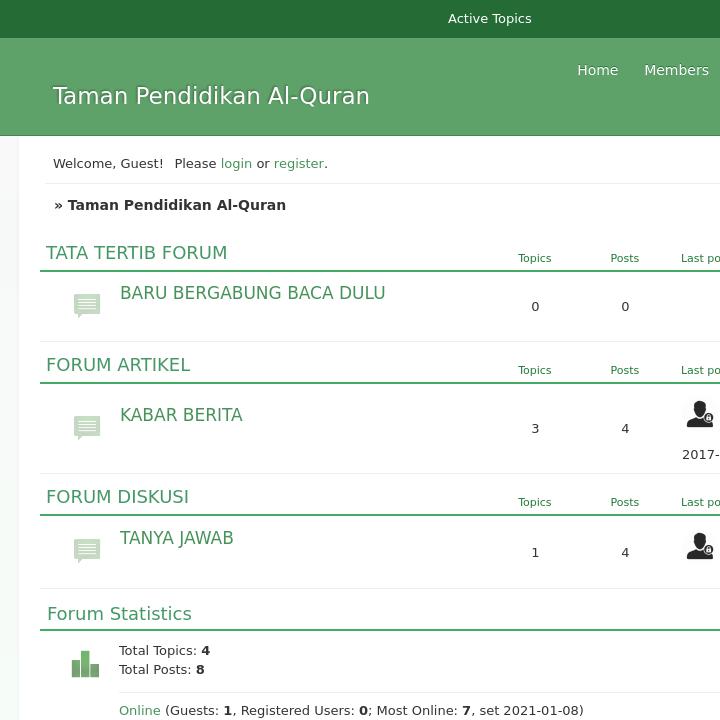720x720 pixels.
Task: Click the speech bubble icon beside BARU BERGABUNG BACA DULU
Action: [87, 305]
